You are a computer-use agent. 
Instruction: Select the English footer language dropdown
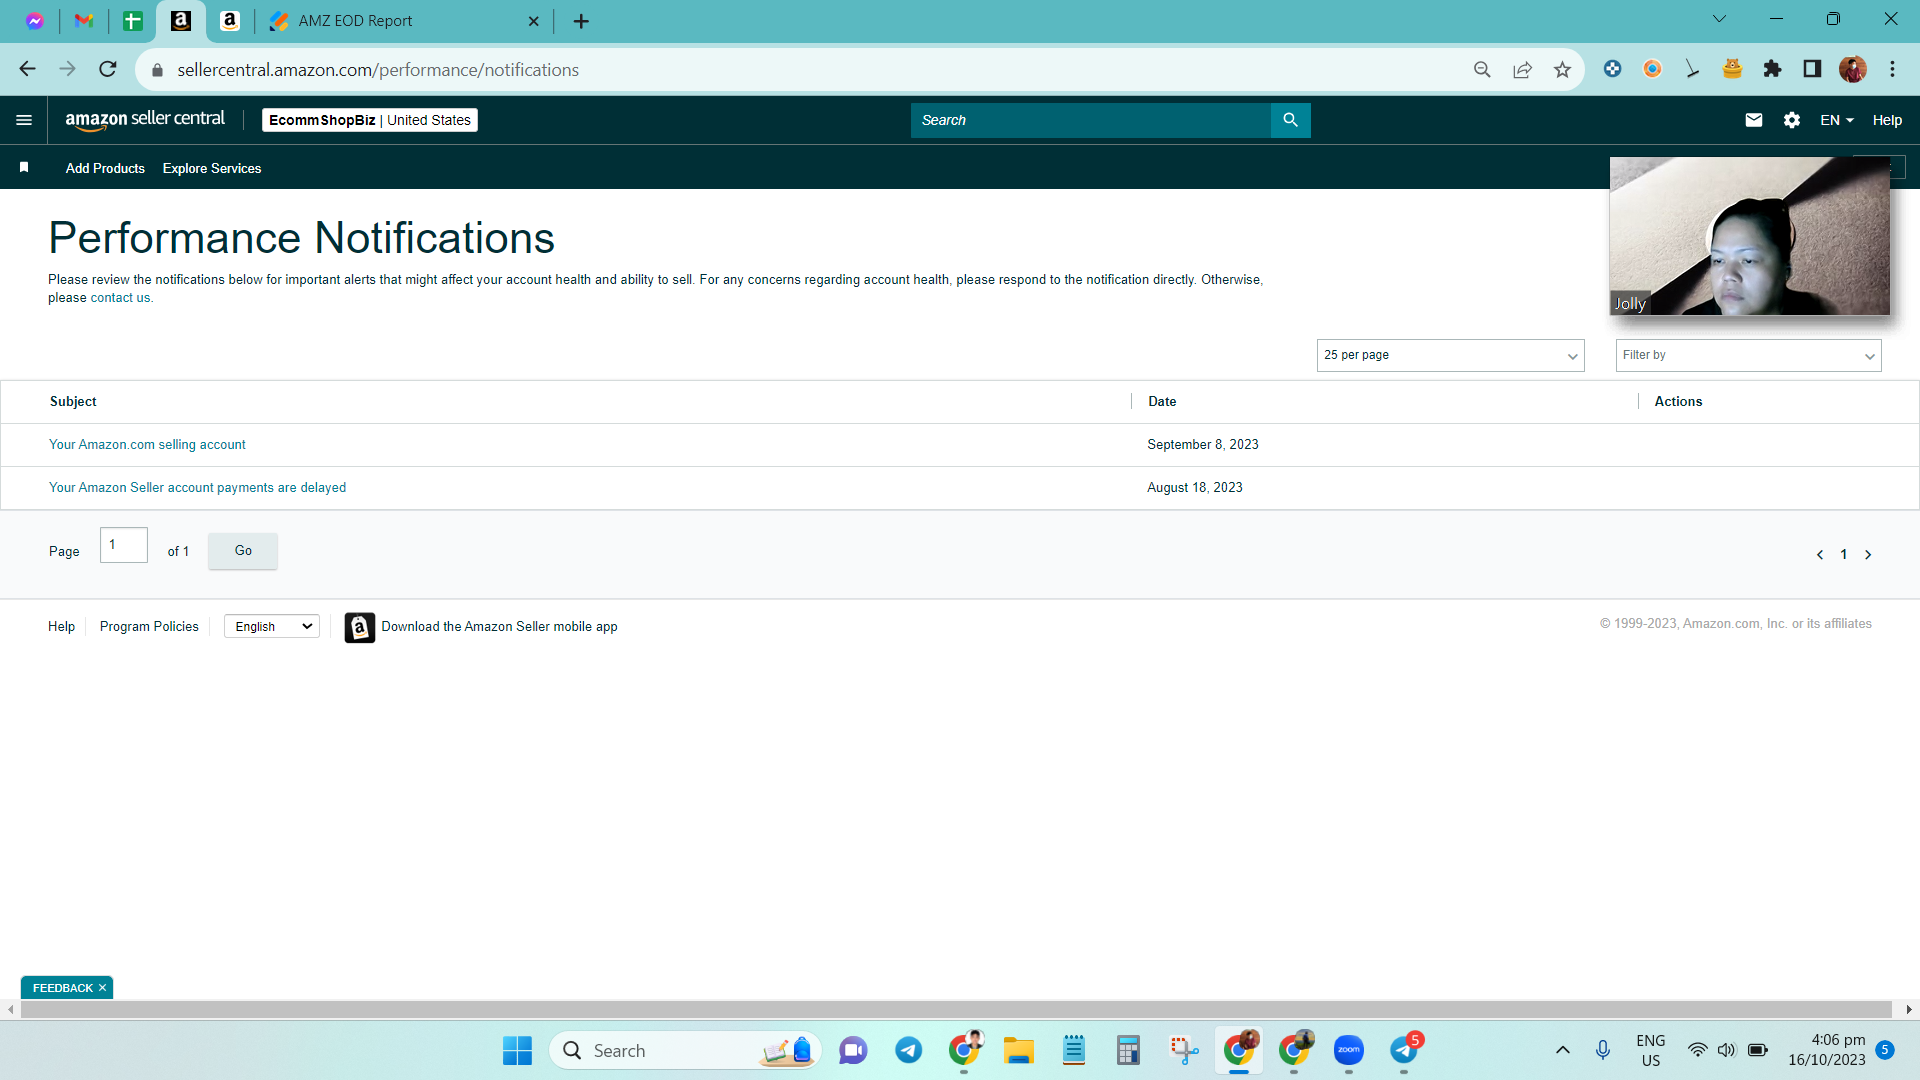point(272,626)
